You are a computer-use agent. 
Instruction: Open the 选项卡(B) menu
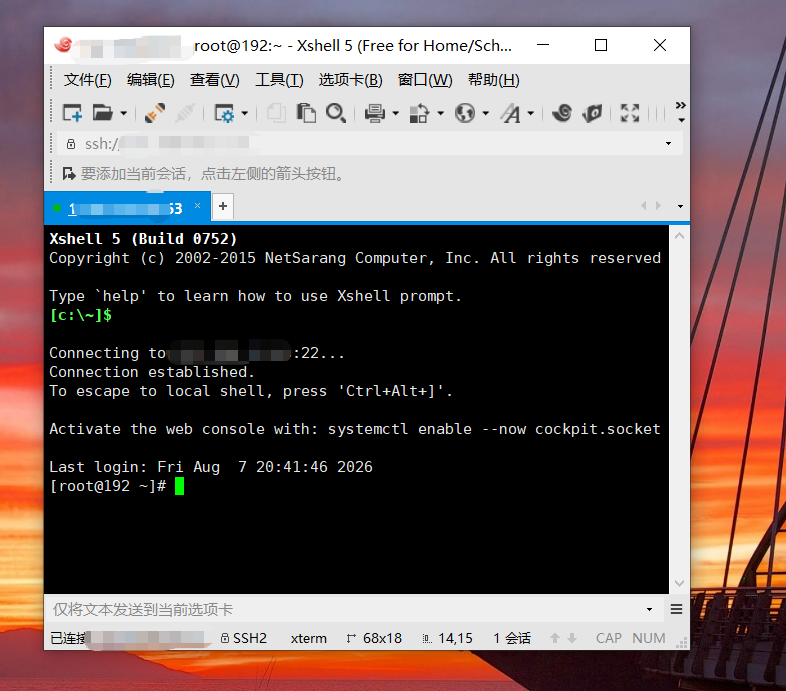350,80
